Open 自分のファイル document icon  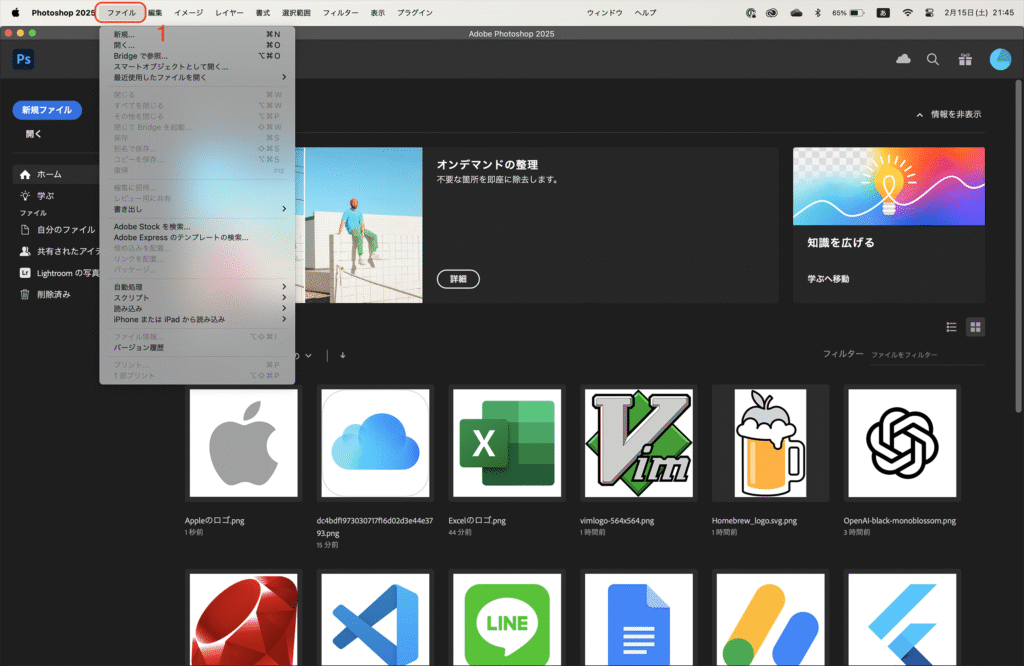[25, 230]
